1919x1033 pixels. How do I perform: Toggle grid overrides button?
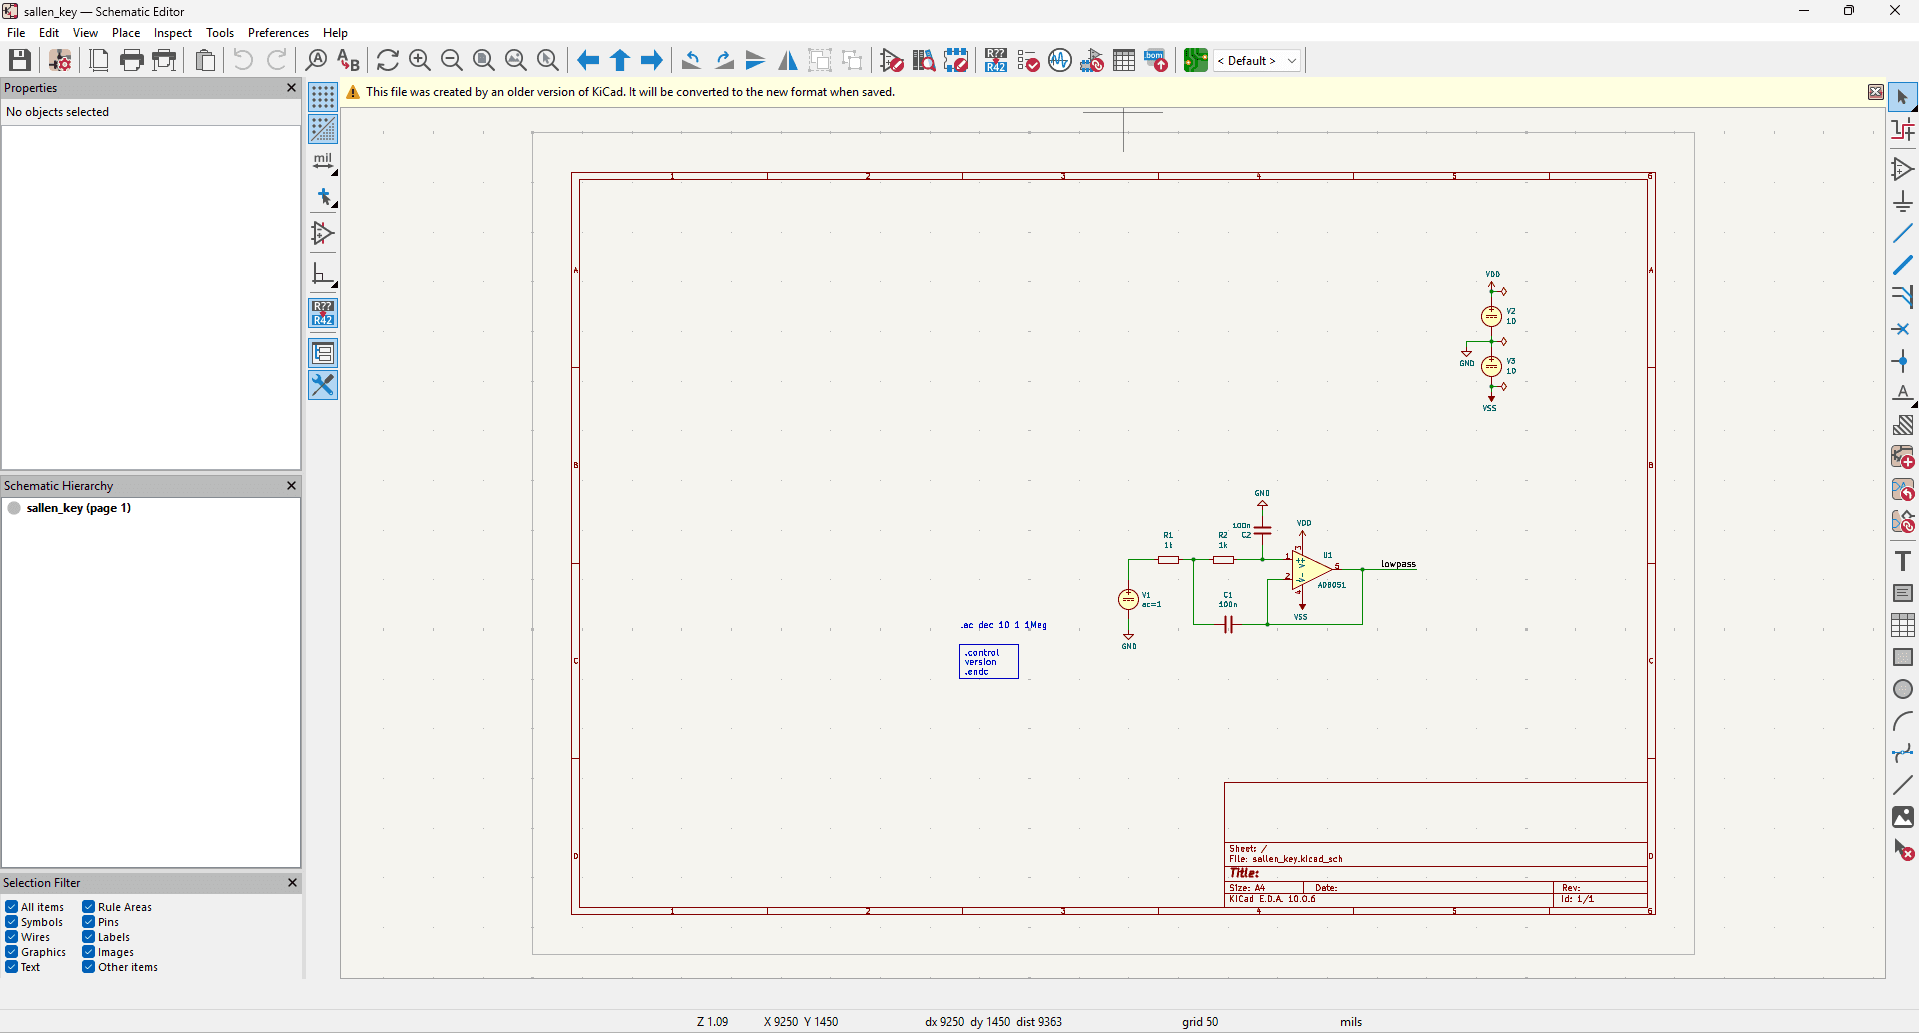pyautogui.click(x=323, y=129)
